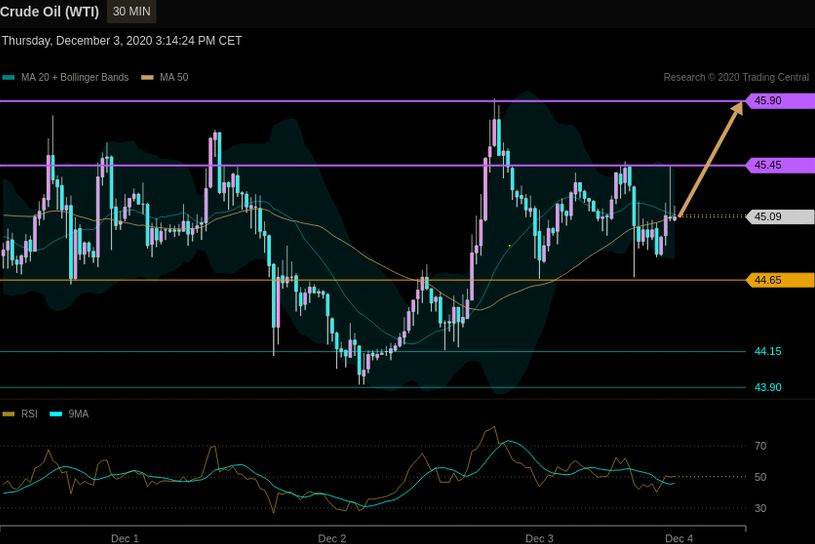Click the date and time stamp text
The height and width of the screenshot is (544, 815).
point(122,41)
